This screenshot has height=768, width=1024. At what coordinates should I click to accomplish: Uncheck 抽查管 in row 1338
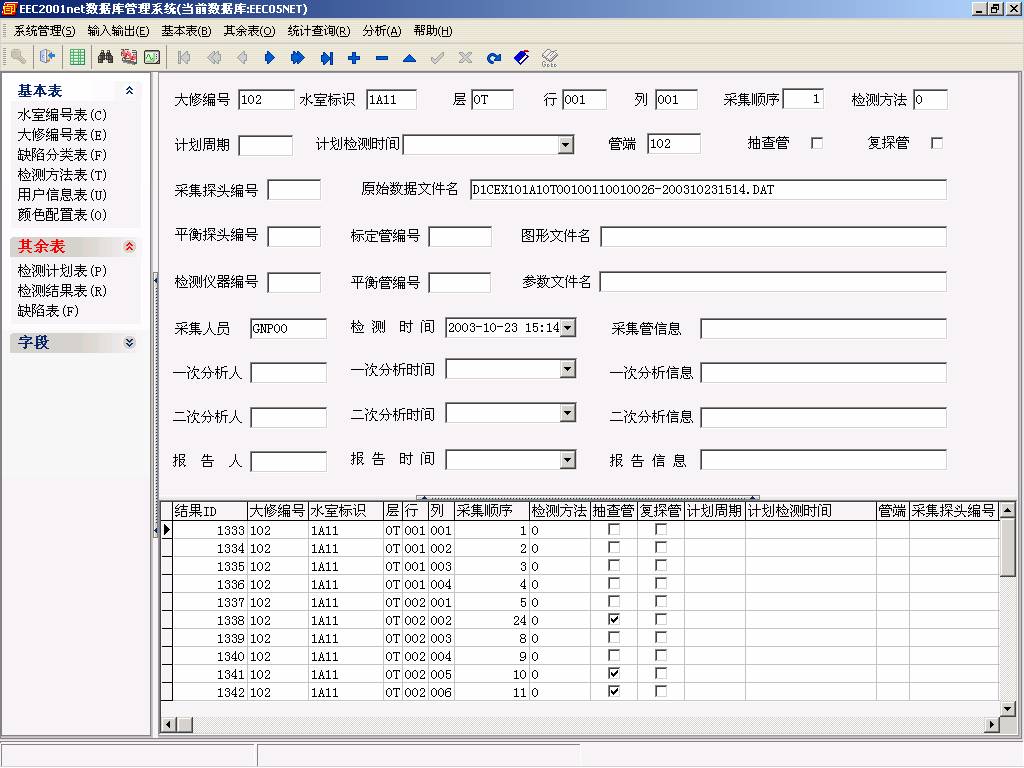click(614, 620)
